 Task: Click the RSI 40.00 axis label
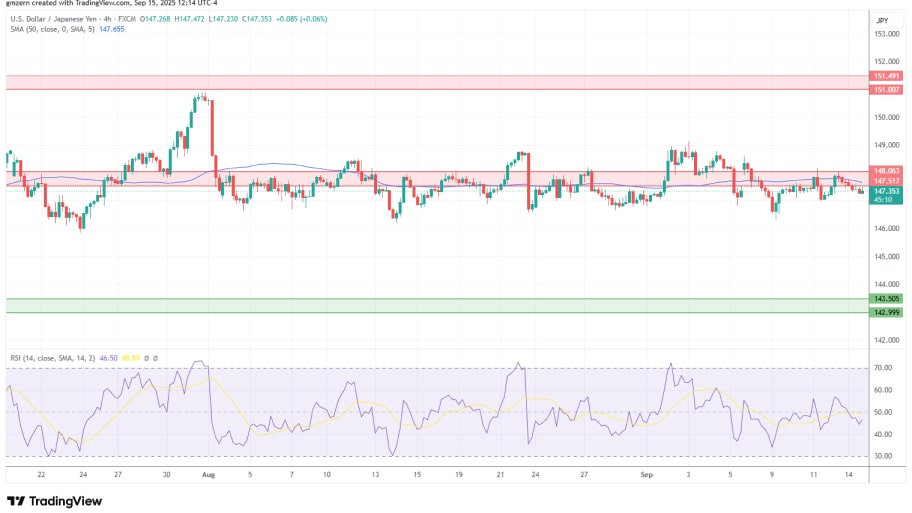tap(882, 434)
